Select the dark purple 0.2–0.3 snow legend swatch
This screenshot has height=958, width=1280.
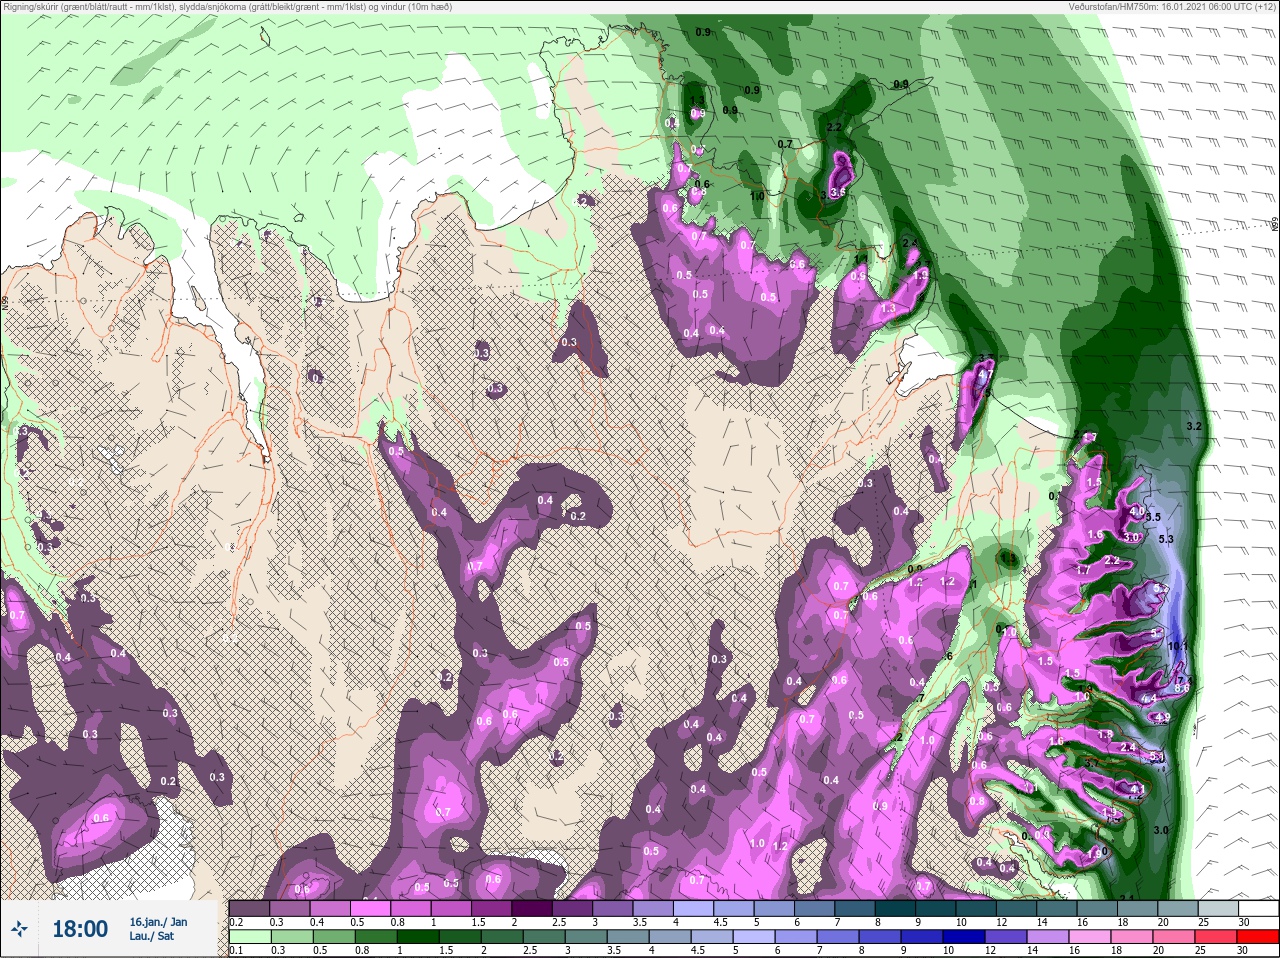coord(250,909)
